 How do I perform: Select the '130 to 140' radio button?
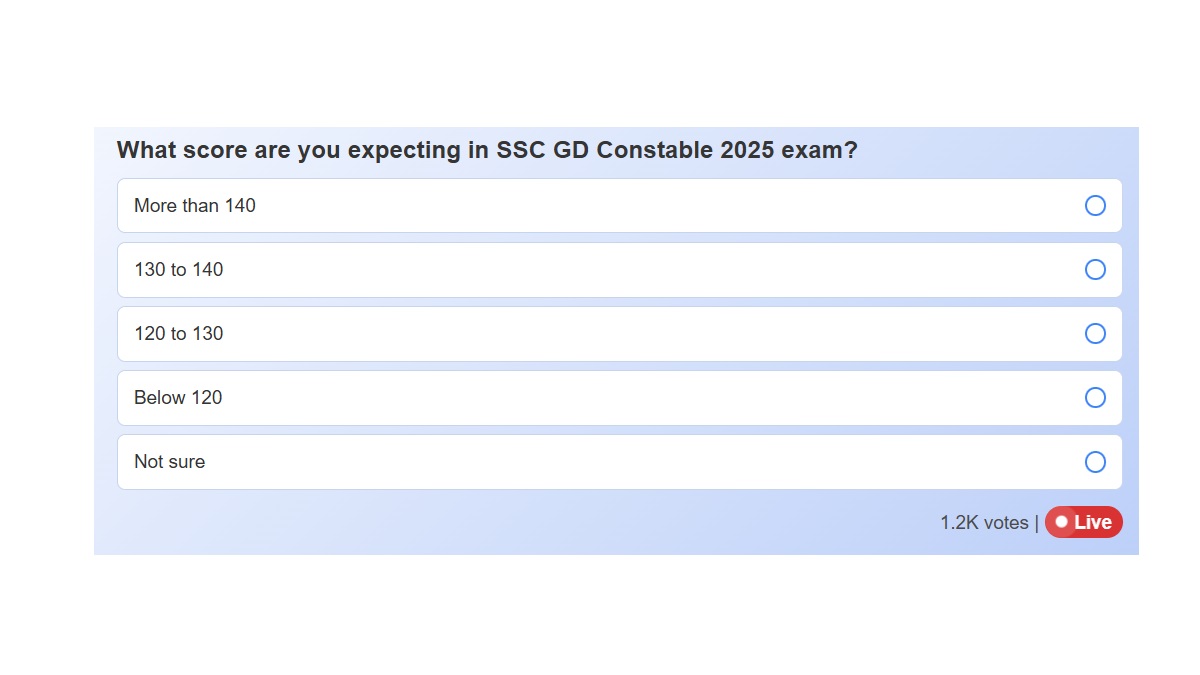(1095, 270)
